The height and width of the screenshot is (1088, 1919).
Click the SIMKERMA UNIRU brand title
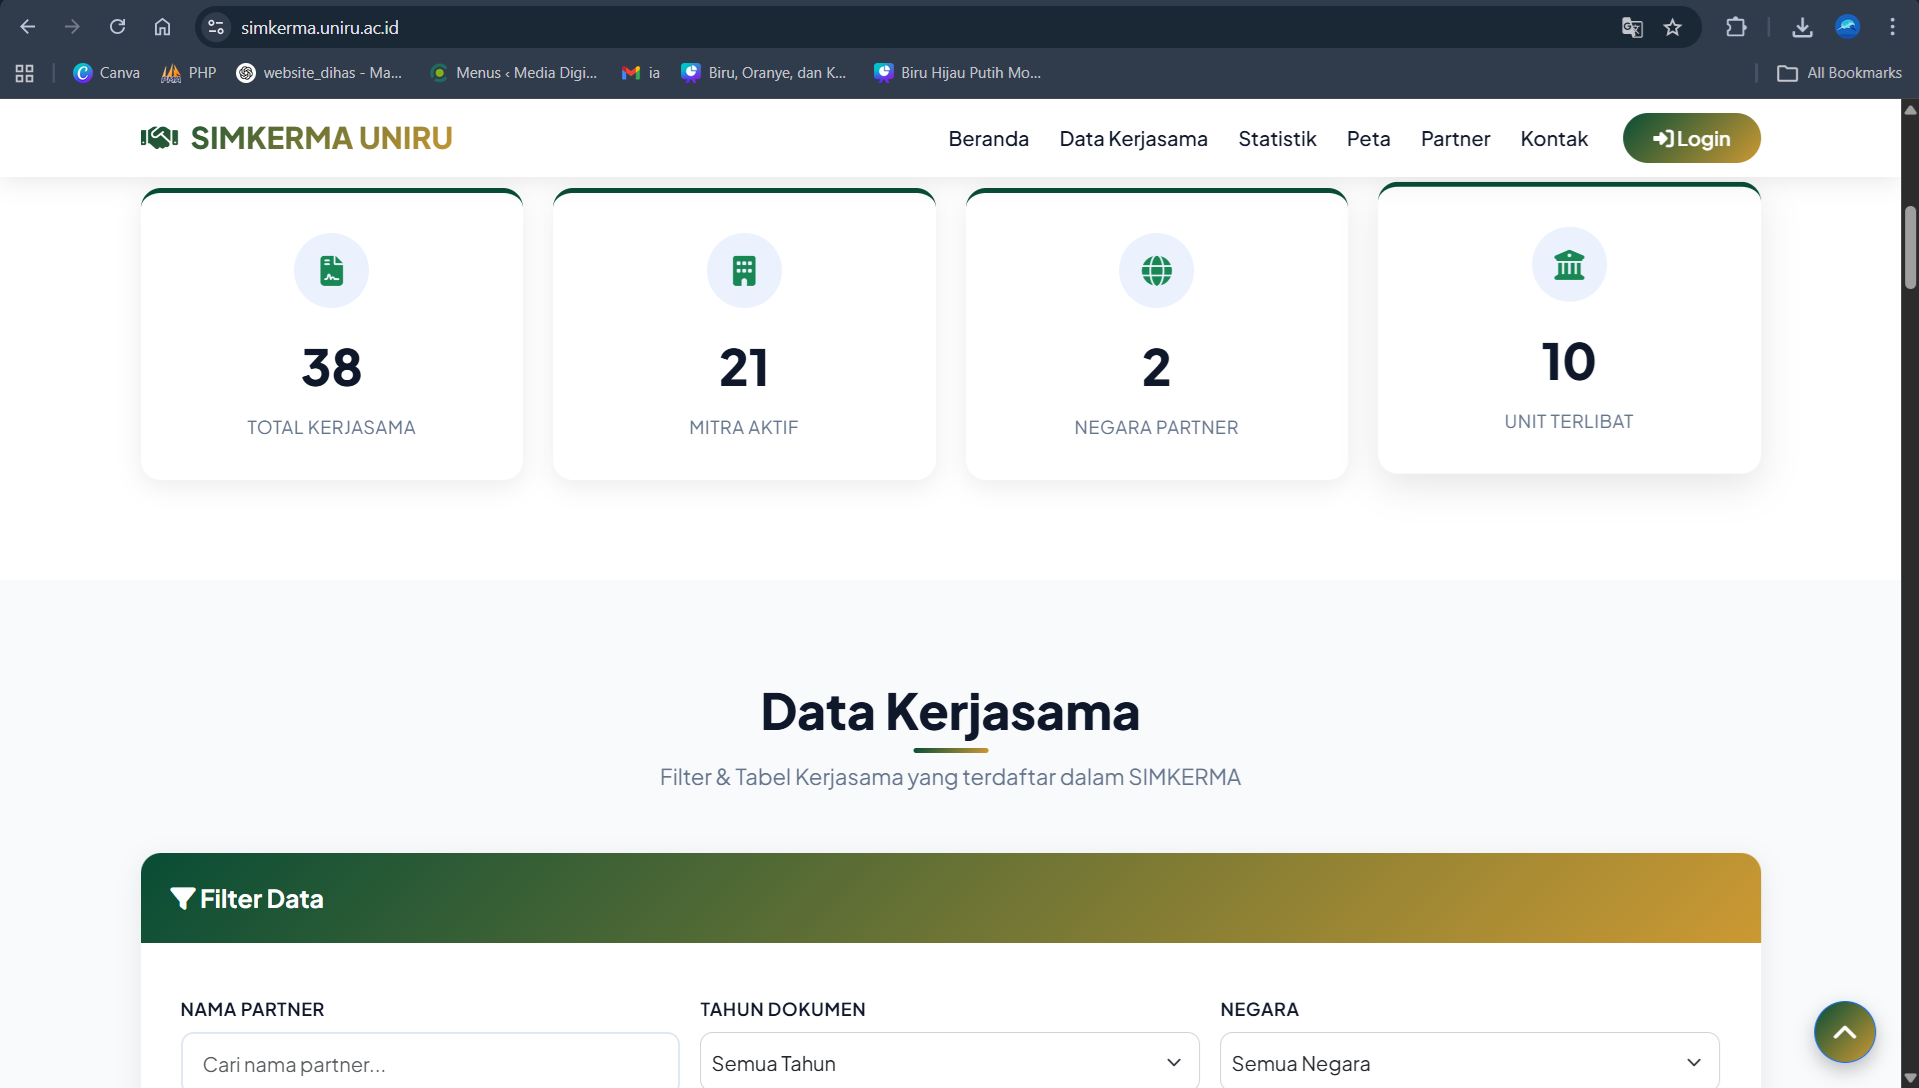321,138
